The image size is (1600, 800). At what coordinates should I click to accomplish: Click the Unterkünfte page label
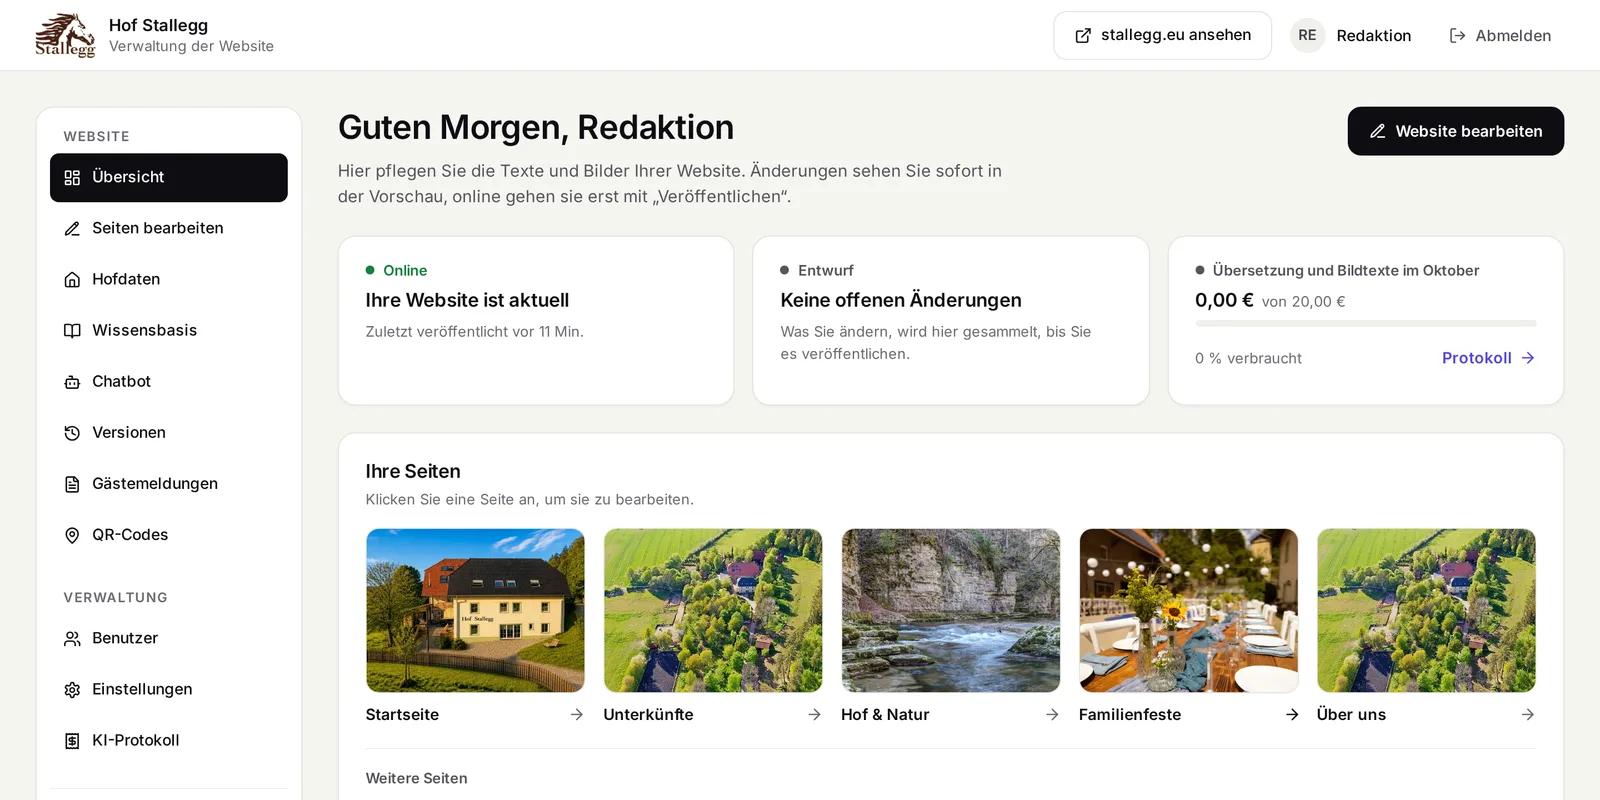click(x=648, y=714)
